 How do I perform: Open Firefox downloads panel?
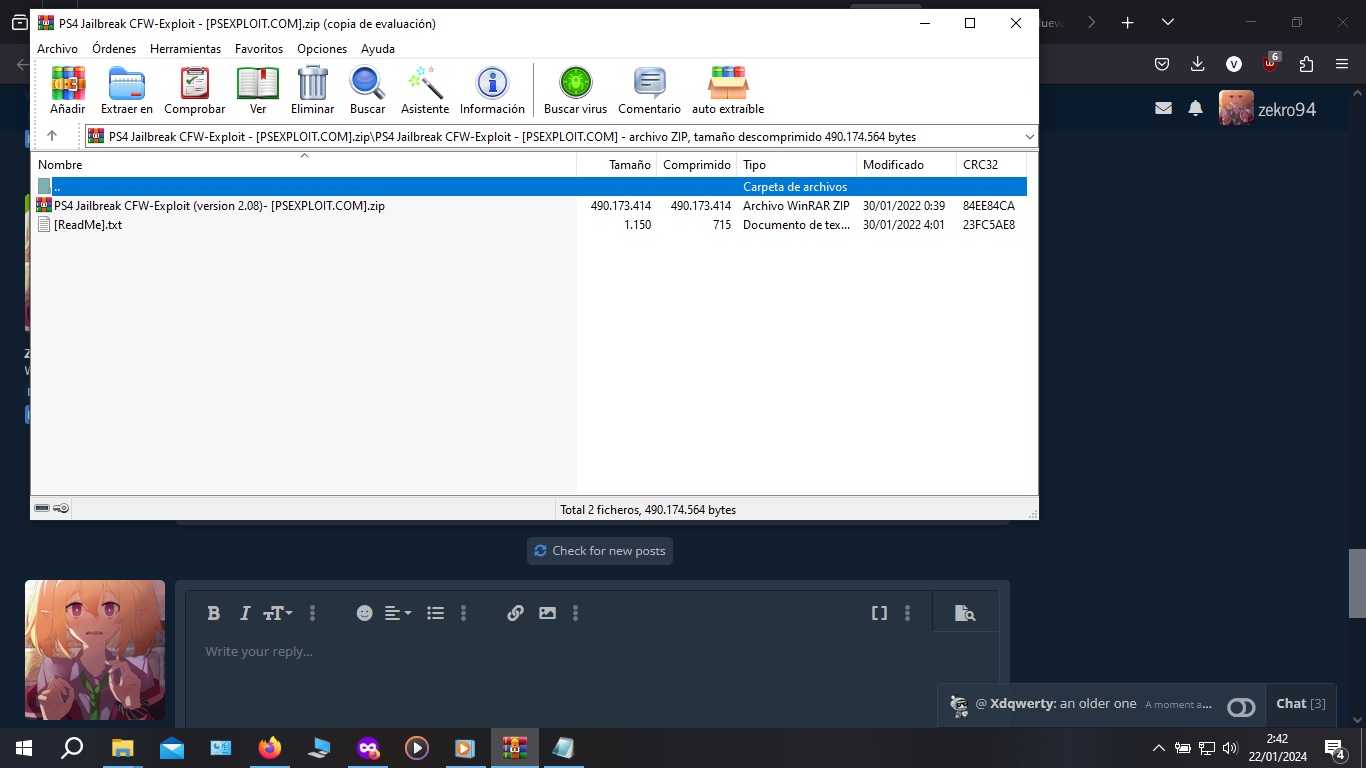(1198, 64)
